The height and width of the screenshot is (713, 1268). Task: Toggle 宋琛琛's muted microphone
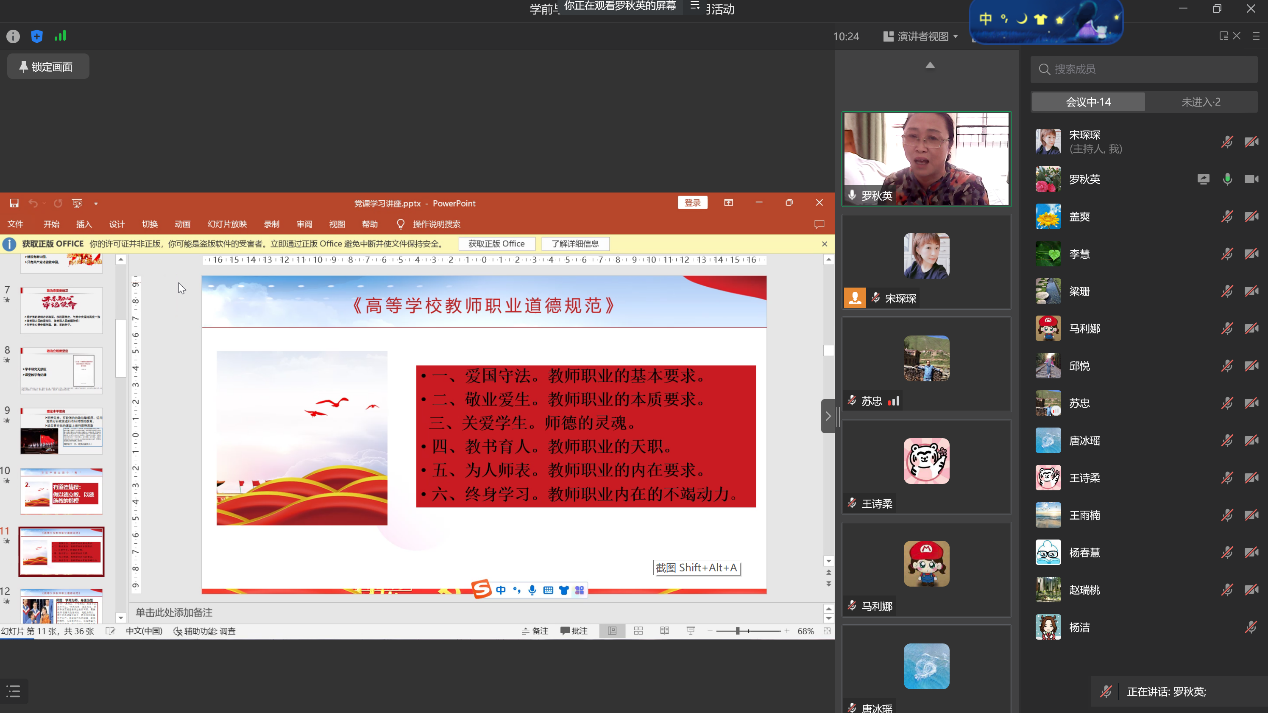(1227, 142)
